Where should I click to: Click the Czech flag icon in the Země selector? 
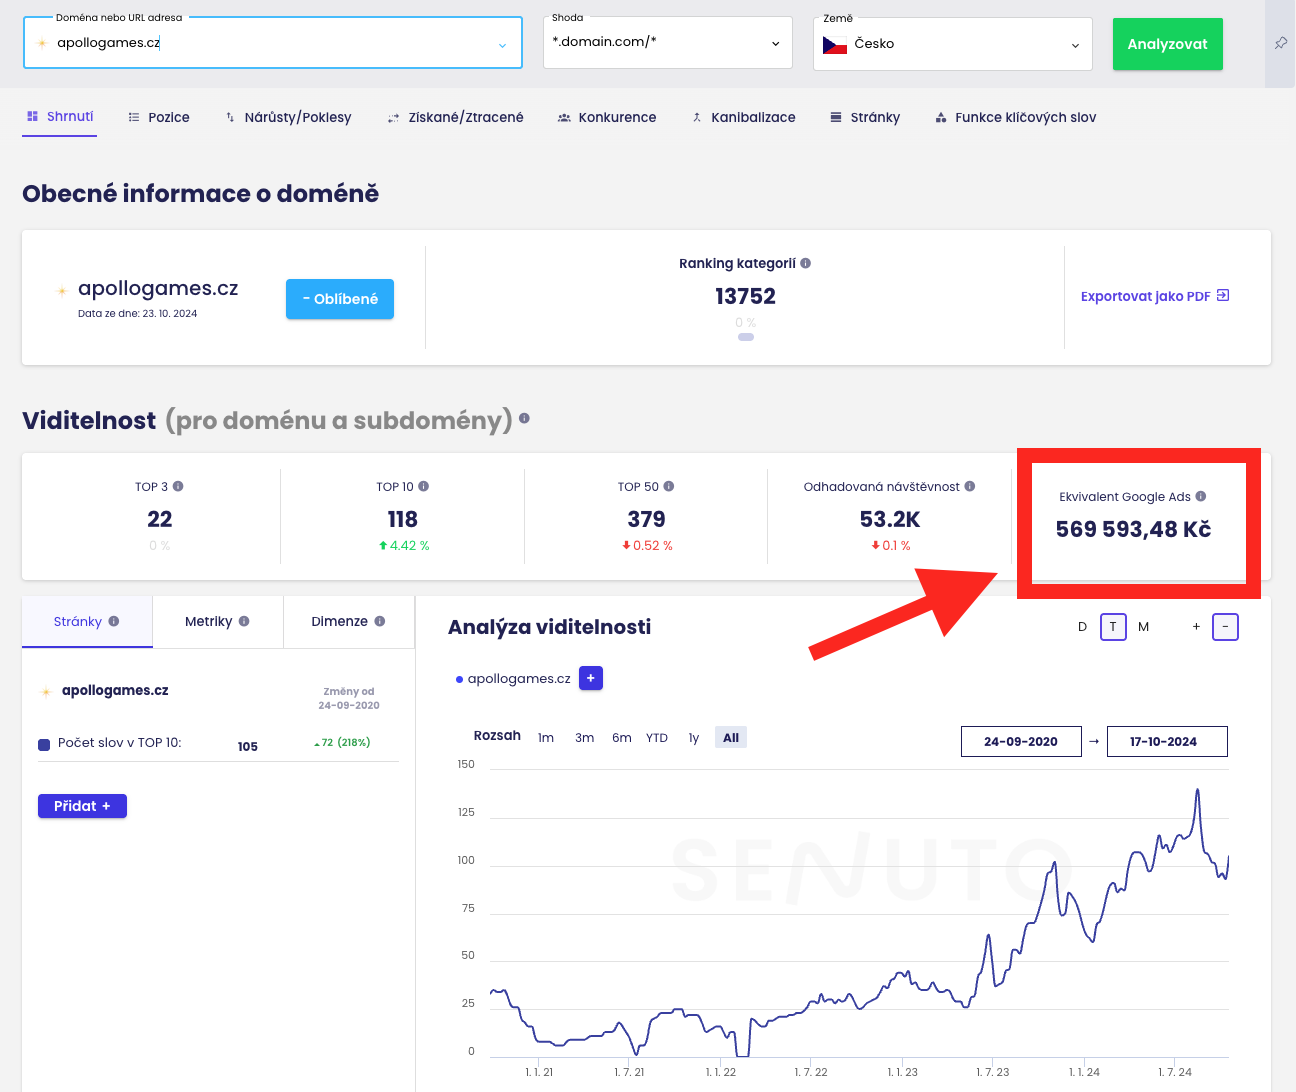[835, 43]
